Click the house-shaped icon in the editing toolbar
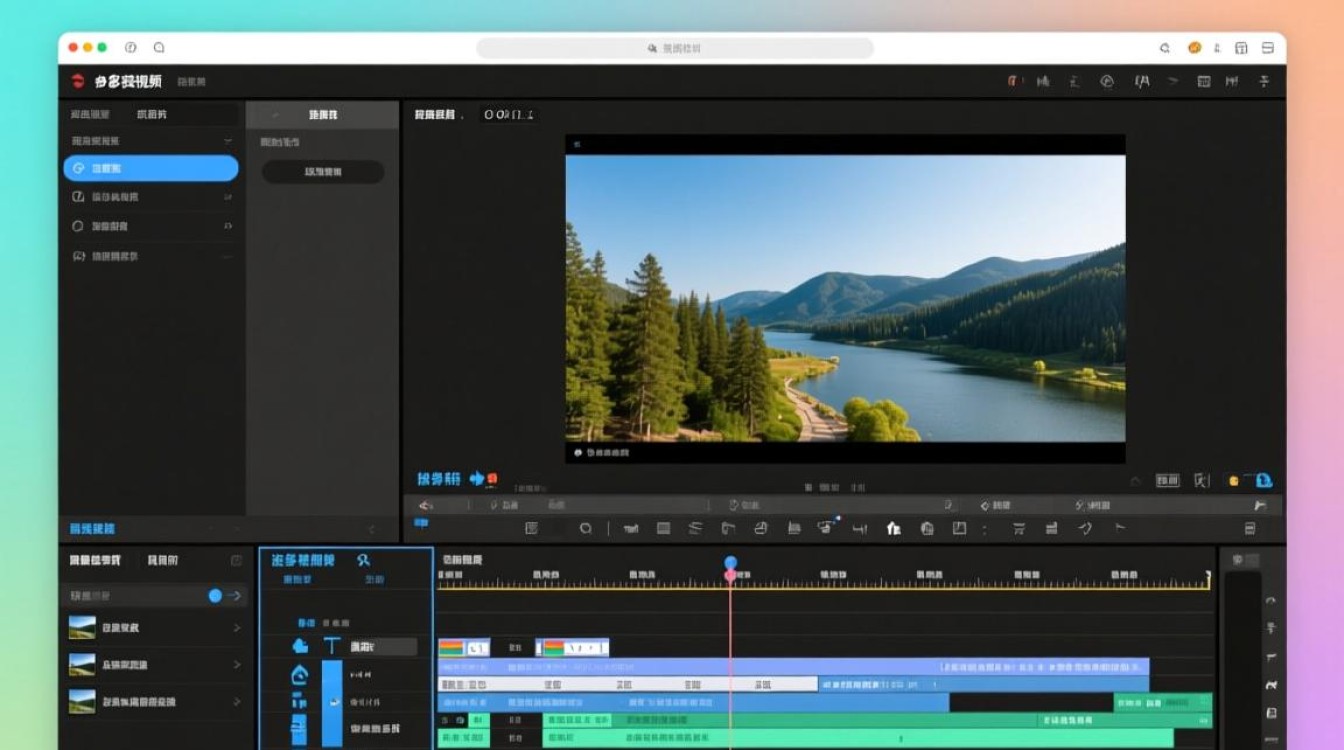 [x=893, y=528]
